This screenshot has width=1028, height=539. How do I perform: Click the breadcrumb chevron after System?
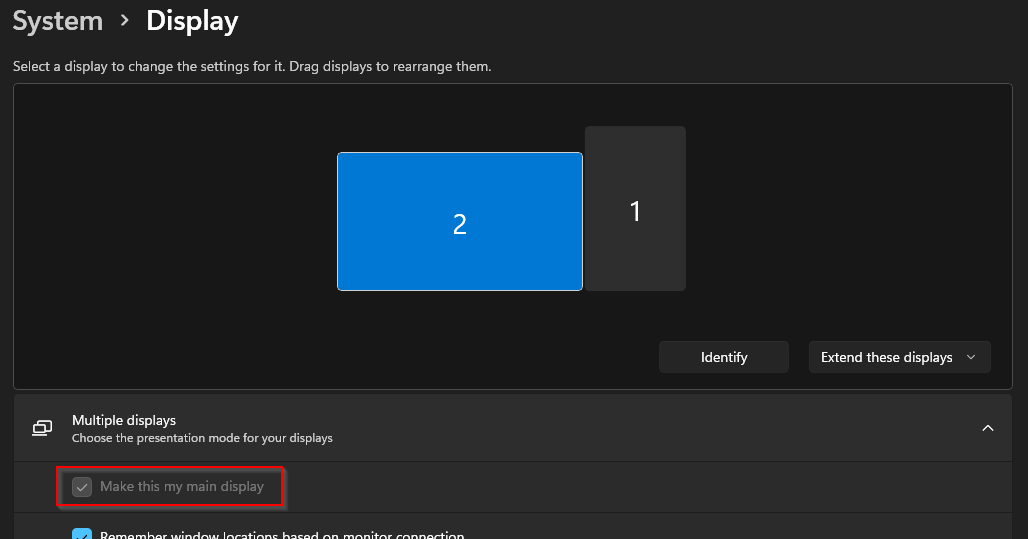125,21
